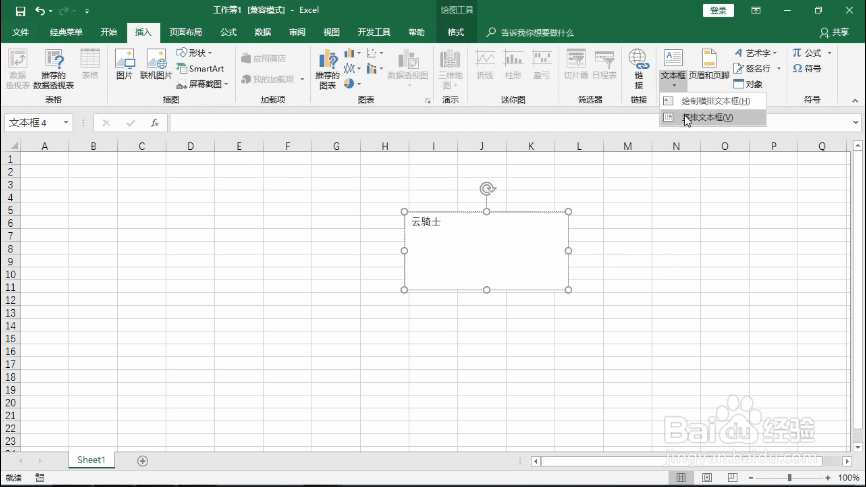Click the Link icon in ribbon
866x487 pixels.
(x=638, y=68)
